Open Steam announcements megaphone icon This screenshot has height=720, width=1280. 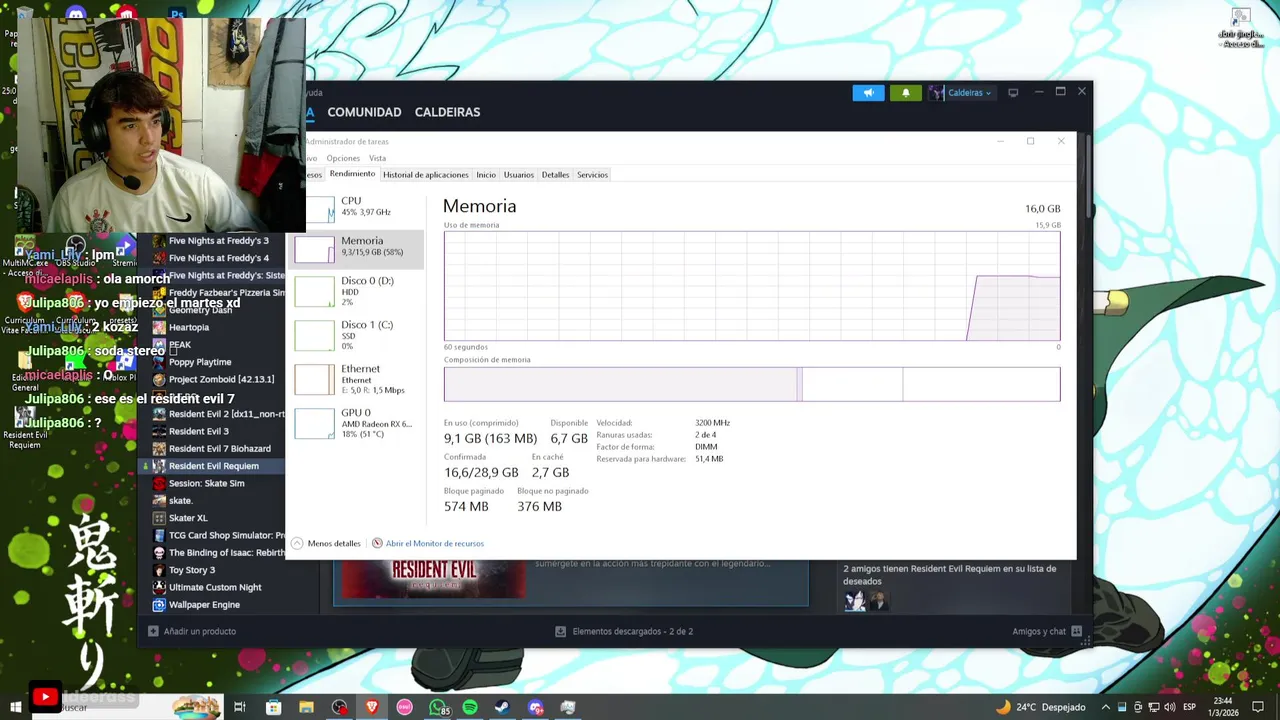(868, 93)
